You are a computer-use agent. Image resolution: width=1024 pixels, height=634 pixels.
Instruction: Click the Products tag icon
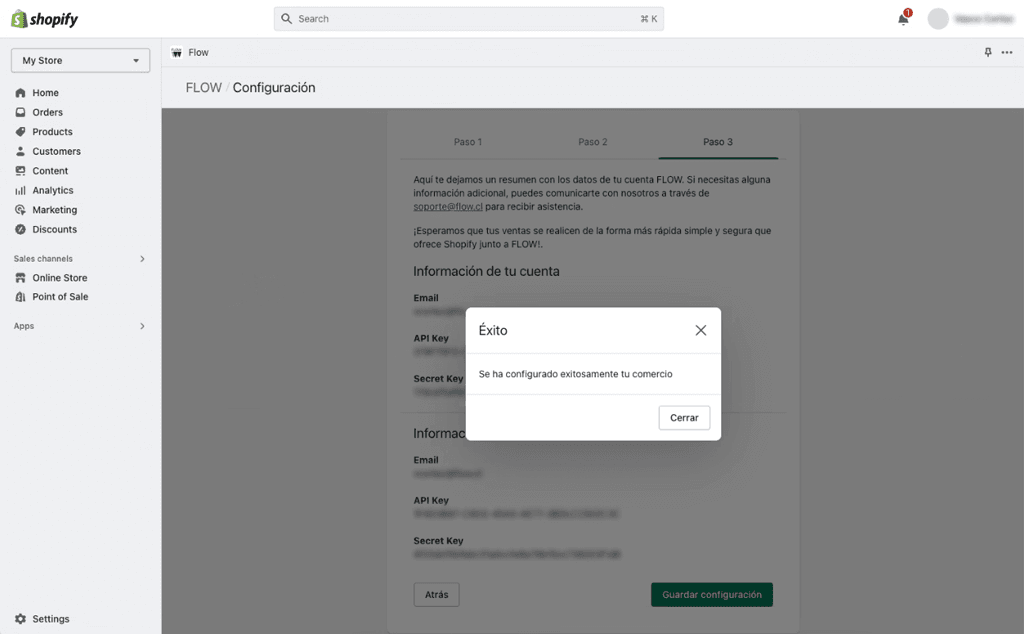tap(20, 132)
